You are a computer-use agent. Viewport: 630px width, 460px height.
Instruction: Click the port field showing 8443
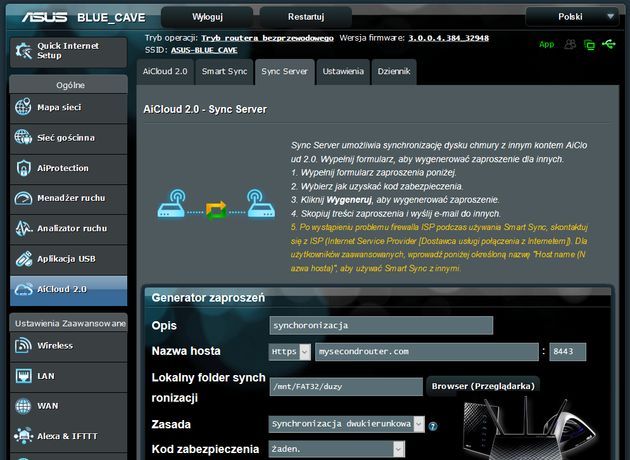coord(568,352)
